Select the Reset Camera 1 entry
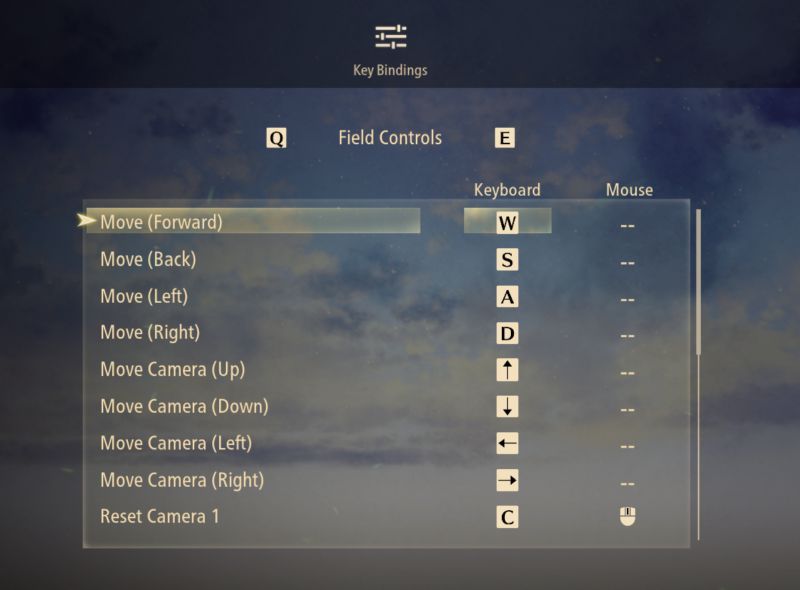The image size is (800, 590). point(160,517)
